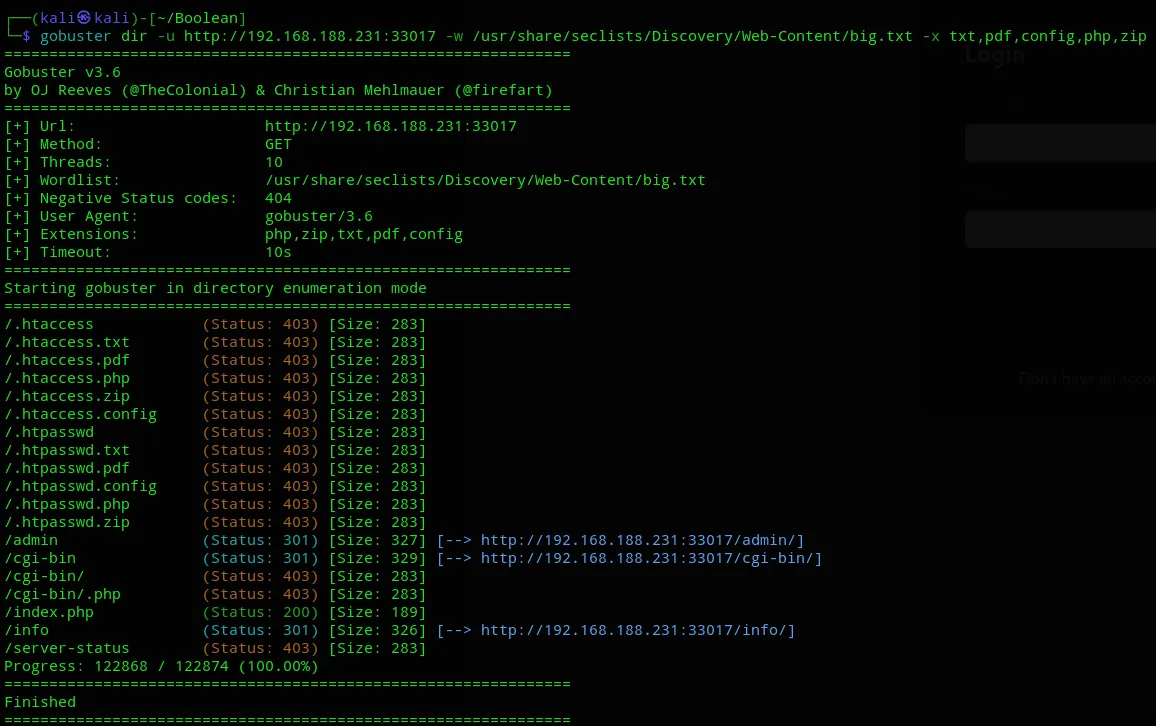Click the Finished status line

[x=40, y=702]
